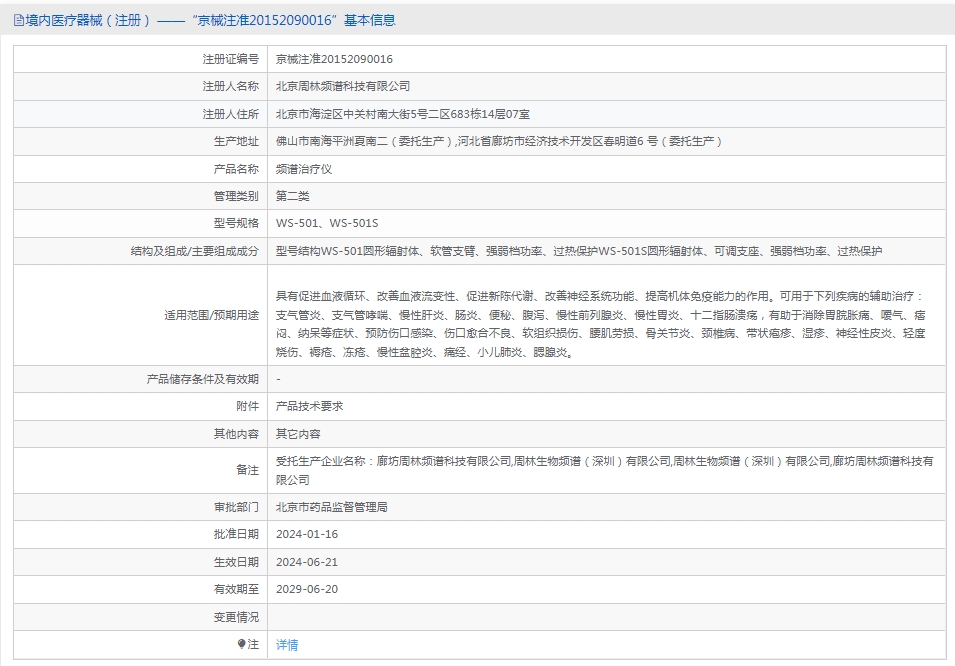Image resolution: width=955 pixels, height=666 pixels.
Task: Click the label 生效日期
Action: [236, 562]
